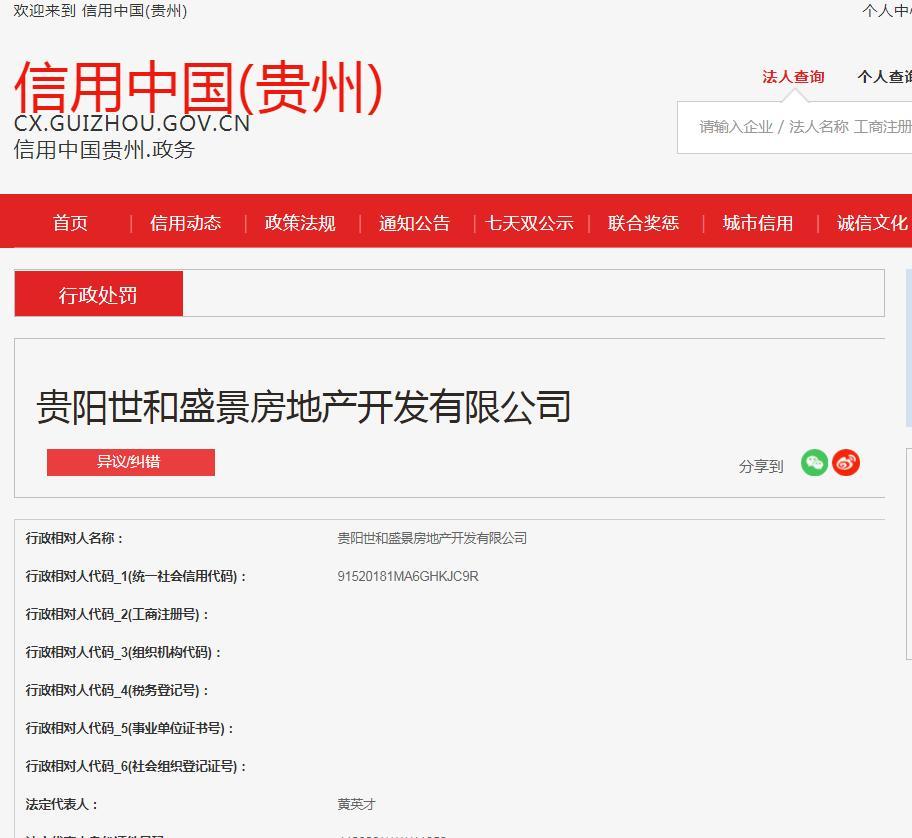Click 分享到 label
This screenshot has height=838, width=912.
click(x=761, y=466)
